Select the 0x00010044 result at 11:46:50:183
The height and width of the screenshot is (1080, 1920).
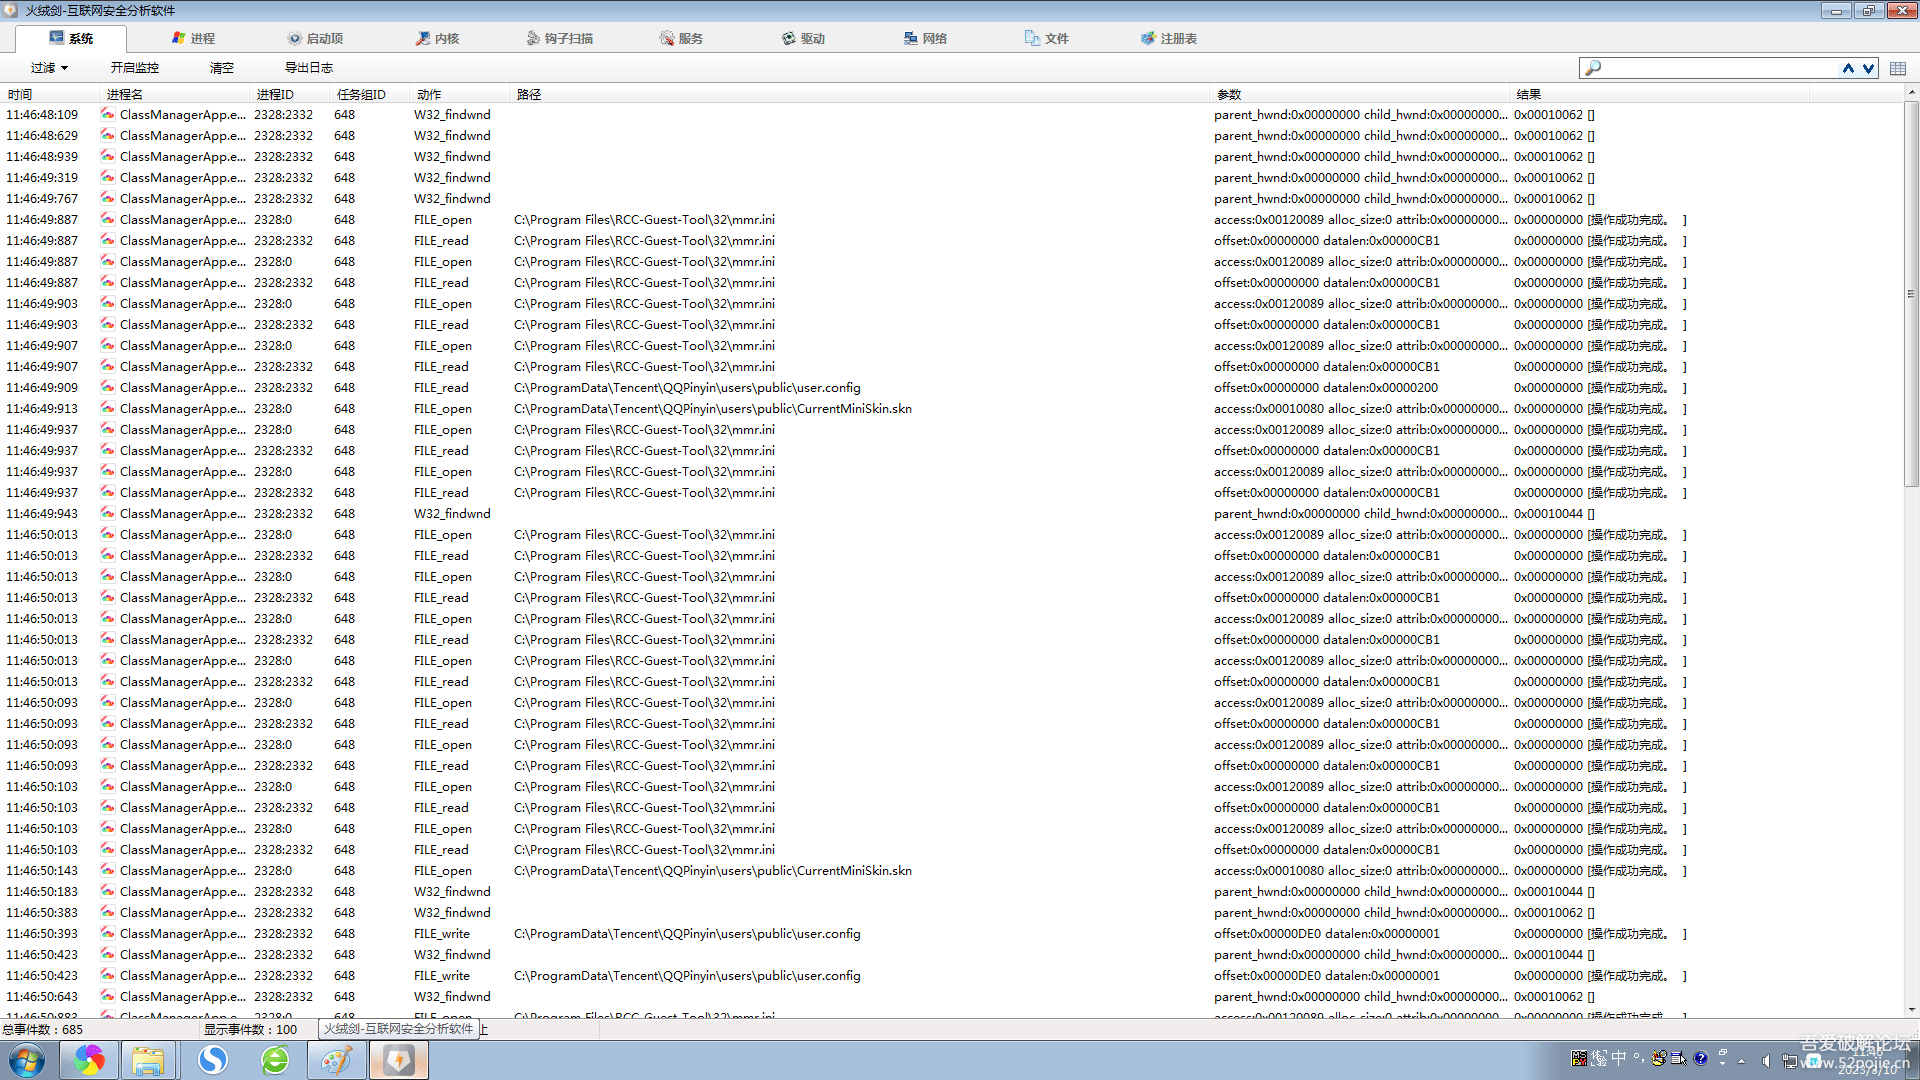tap(1554, 891)
